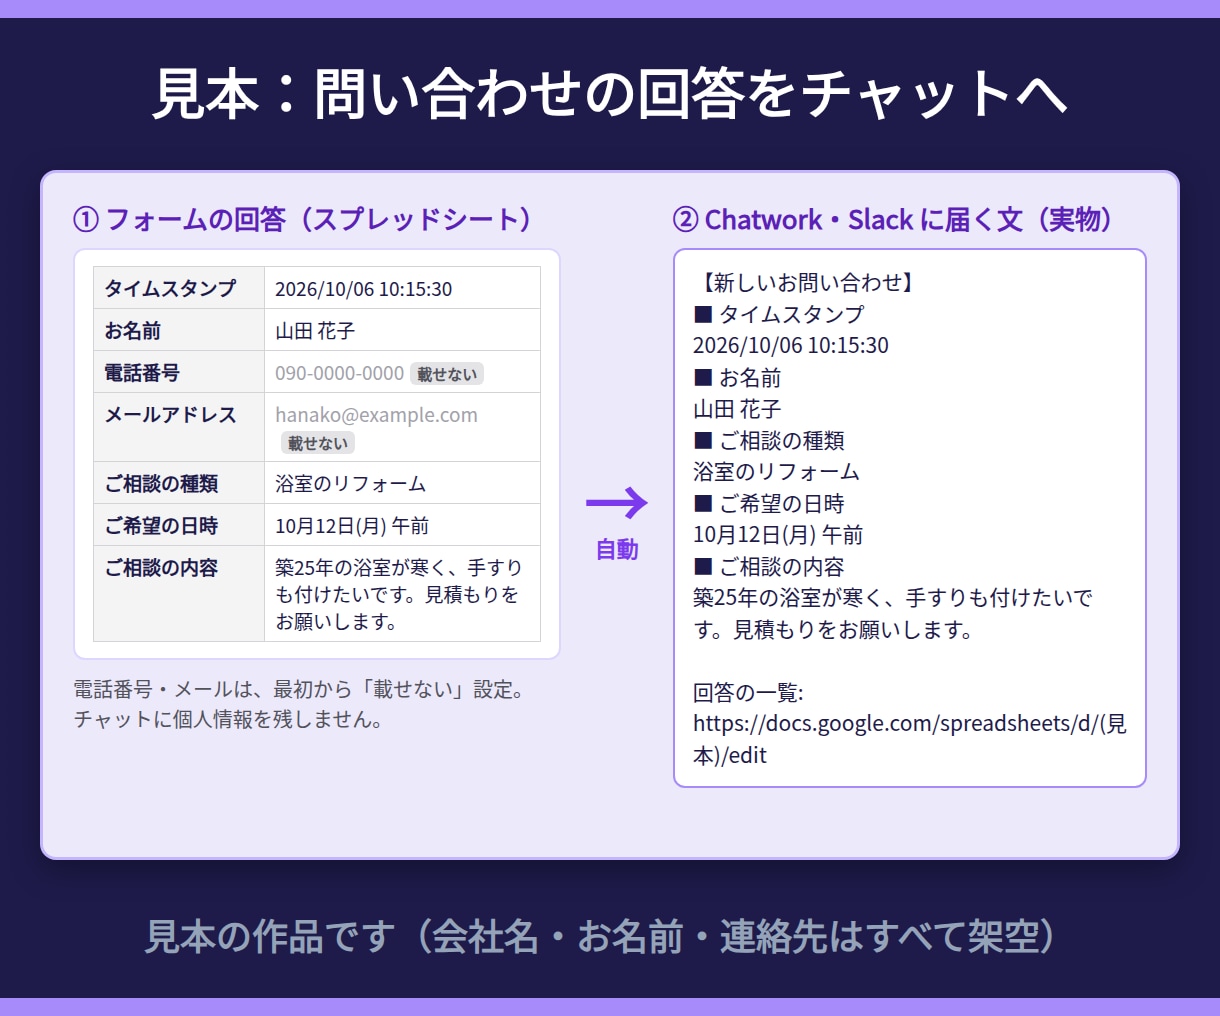Click 10月12日(月) 午前 in the chat message
The image size is (1220, 1016).
778,535
